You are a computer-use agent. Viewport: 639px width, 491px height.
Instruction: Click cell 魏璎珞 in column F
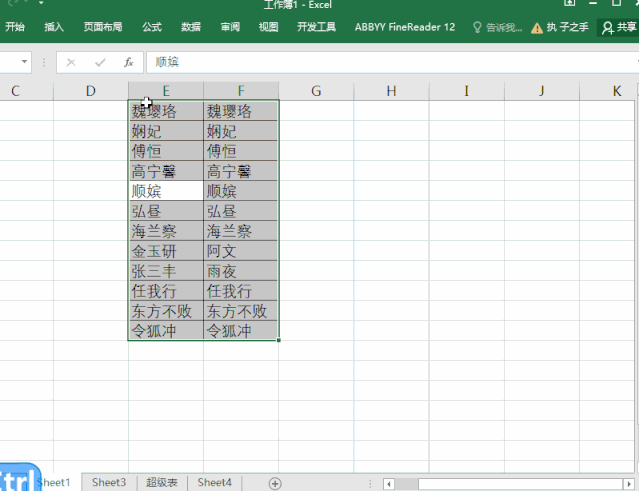(x=241, y=111)
